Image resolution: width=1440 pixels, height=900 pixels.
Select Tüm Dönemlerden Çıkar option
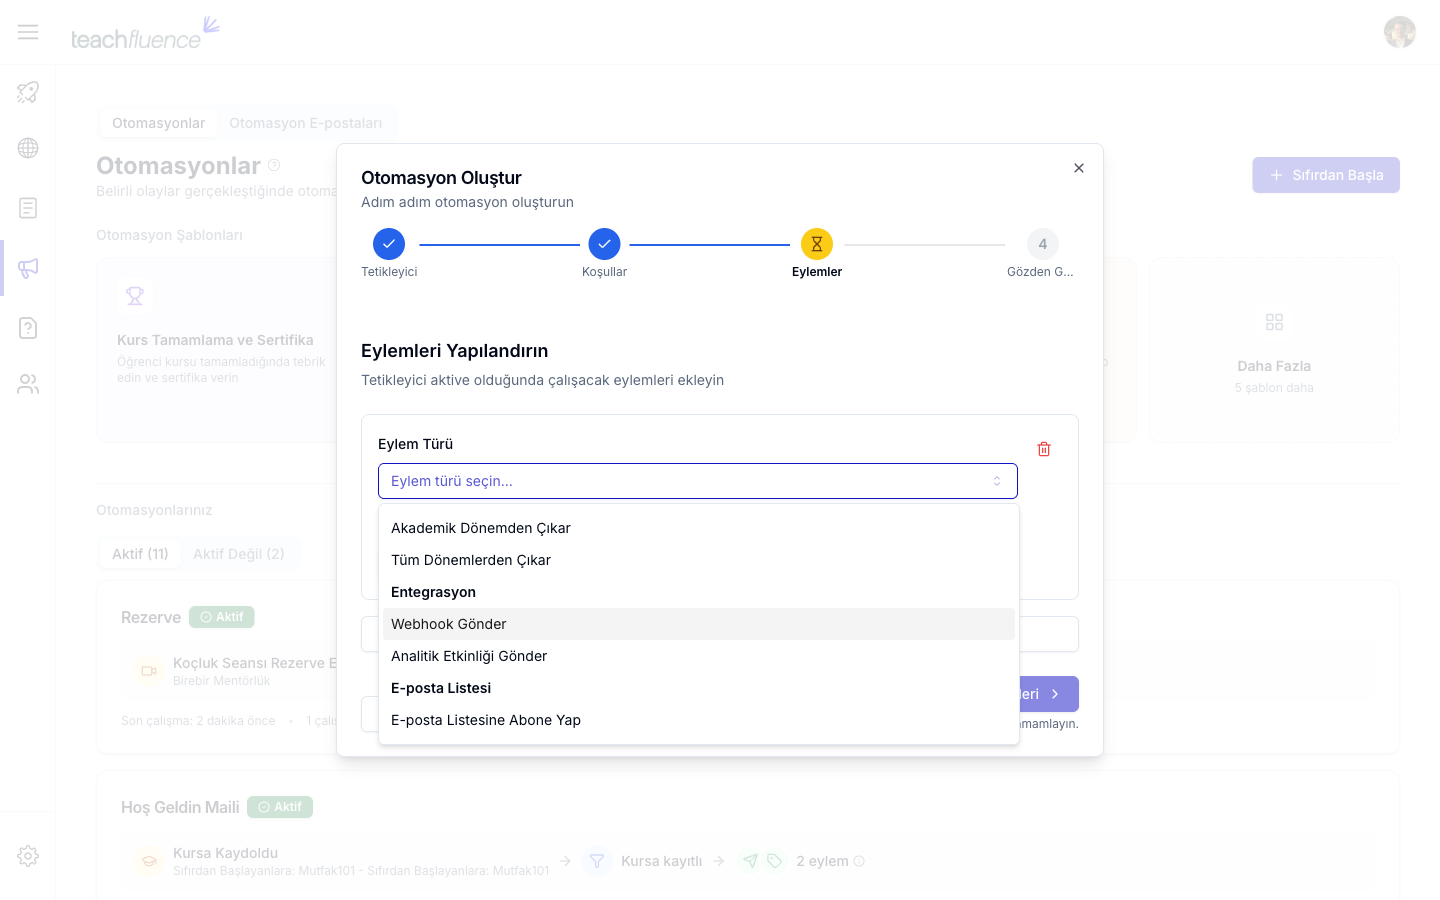[x=699, y=560]
